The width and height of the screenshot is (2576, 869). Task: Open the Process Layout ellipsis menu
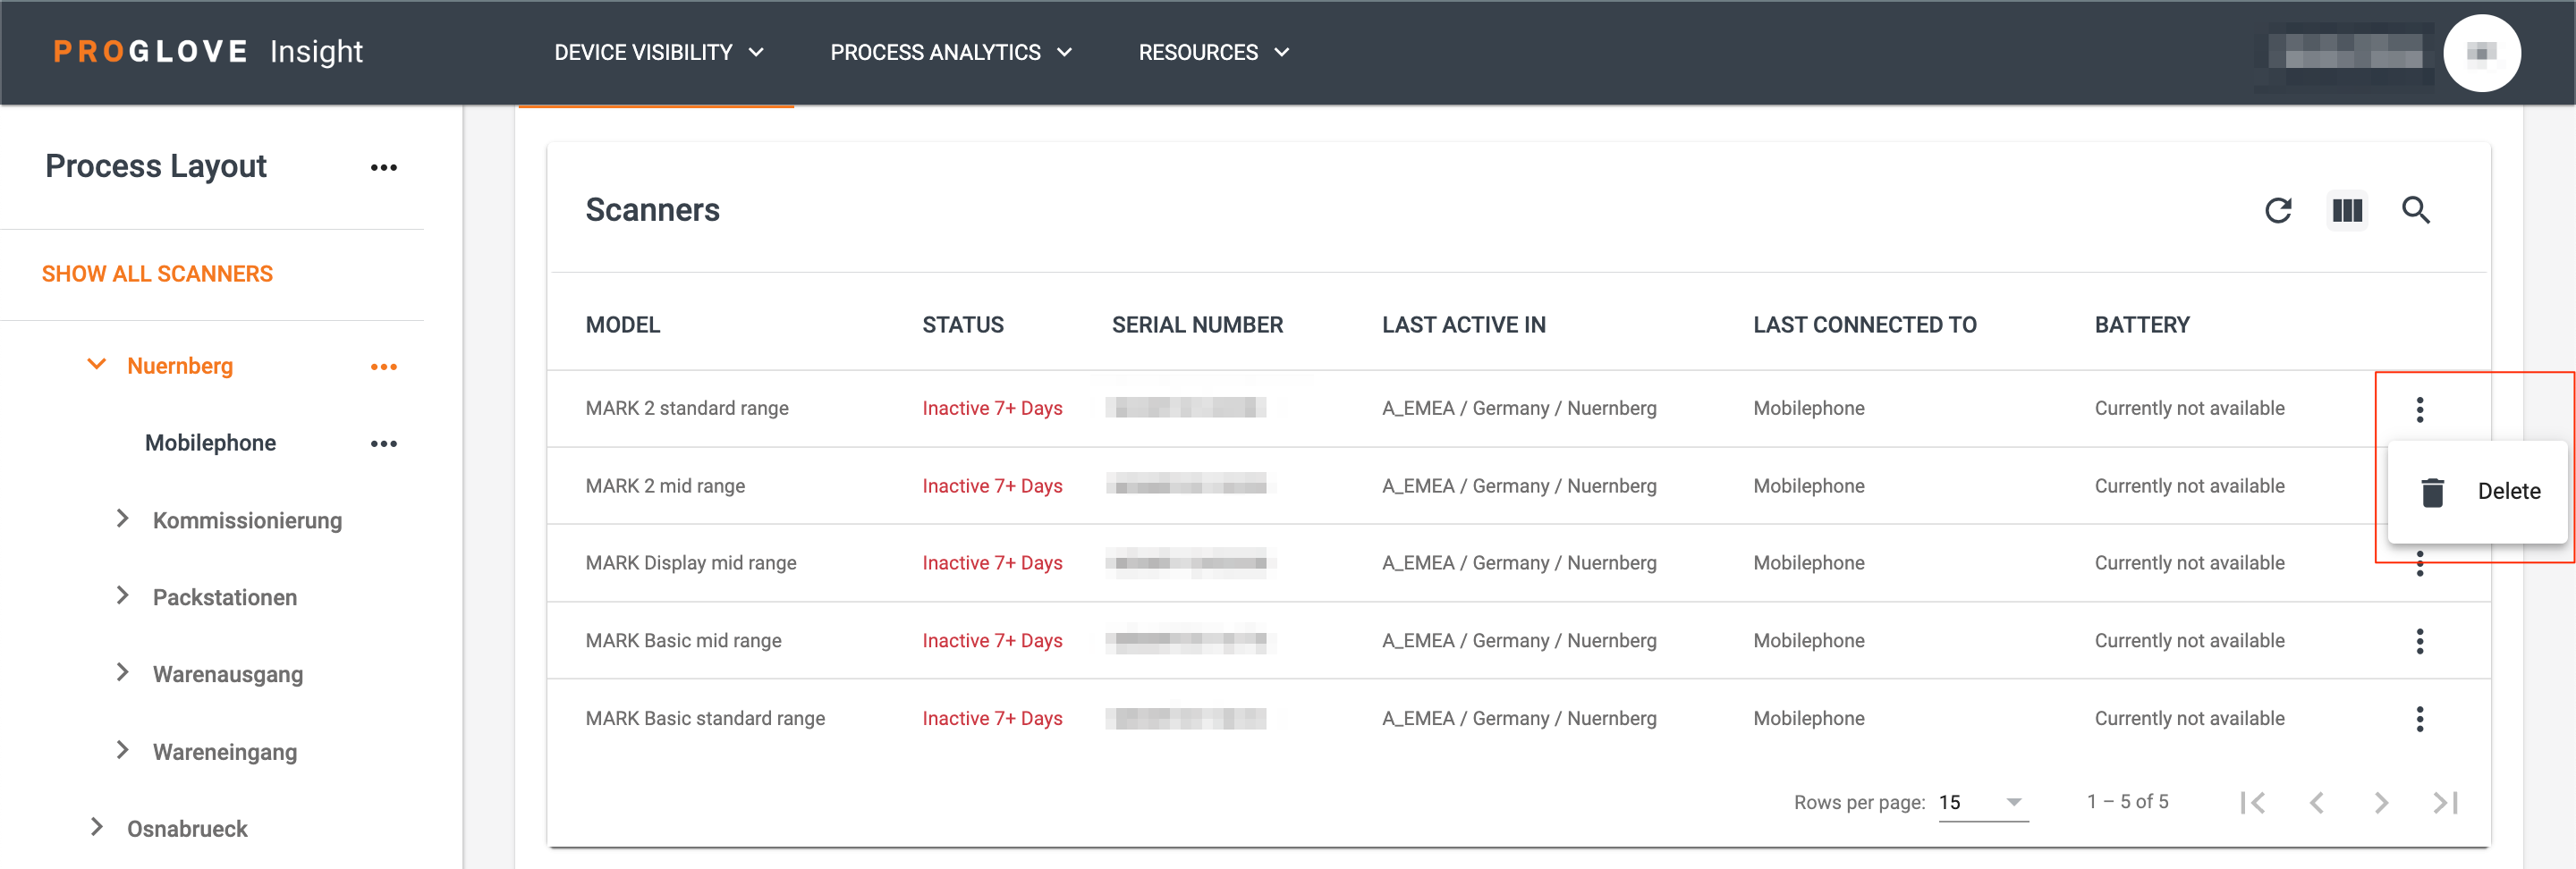384,167
